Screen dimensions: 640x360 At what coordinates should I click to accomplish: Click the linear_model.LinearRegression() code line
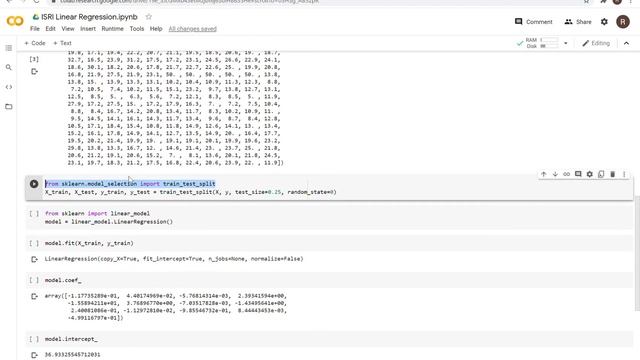coord(109,222)
